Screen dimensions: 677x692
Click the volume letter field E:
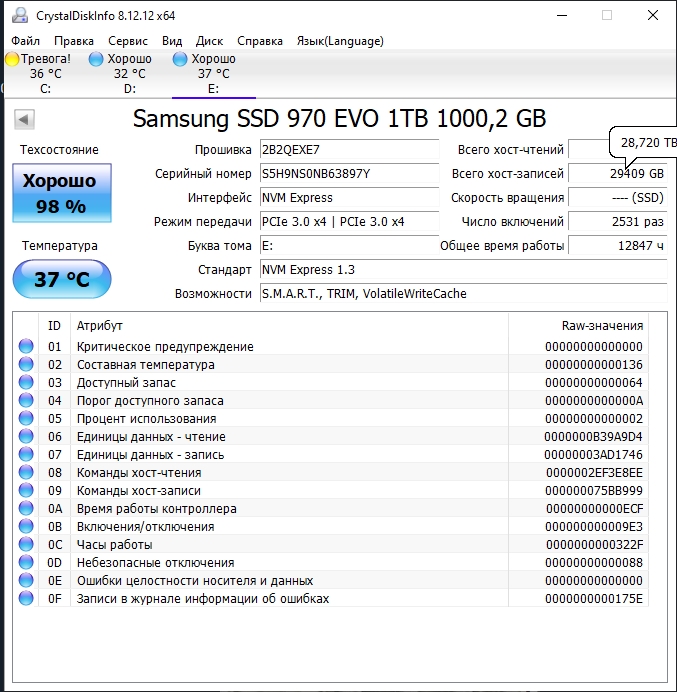tap(349, 245)
